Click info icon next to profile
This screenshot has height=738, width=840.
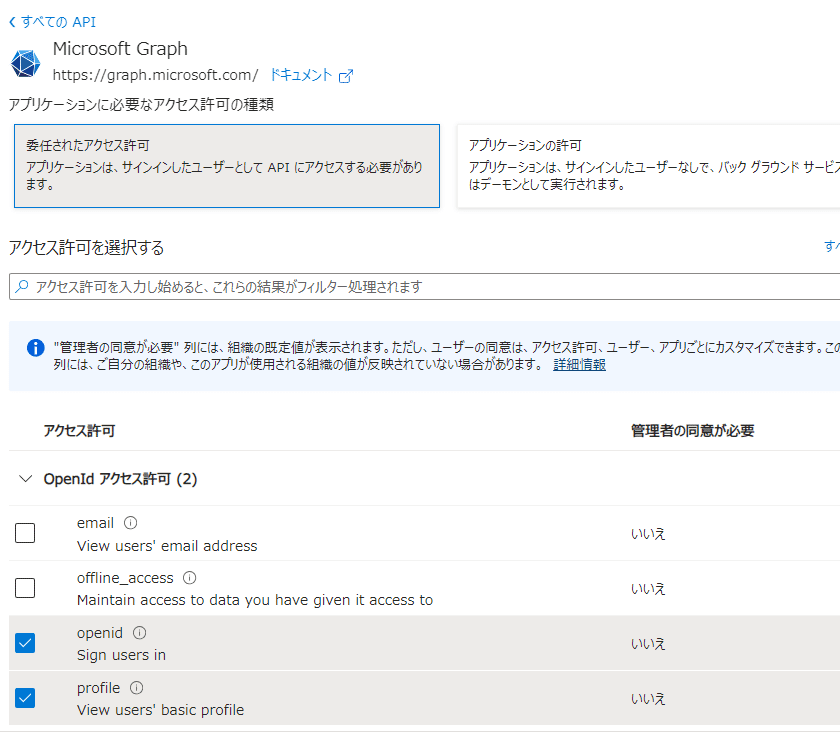(137, 688)
